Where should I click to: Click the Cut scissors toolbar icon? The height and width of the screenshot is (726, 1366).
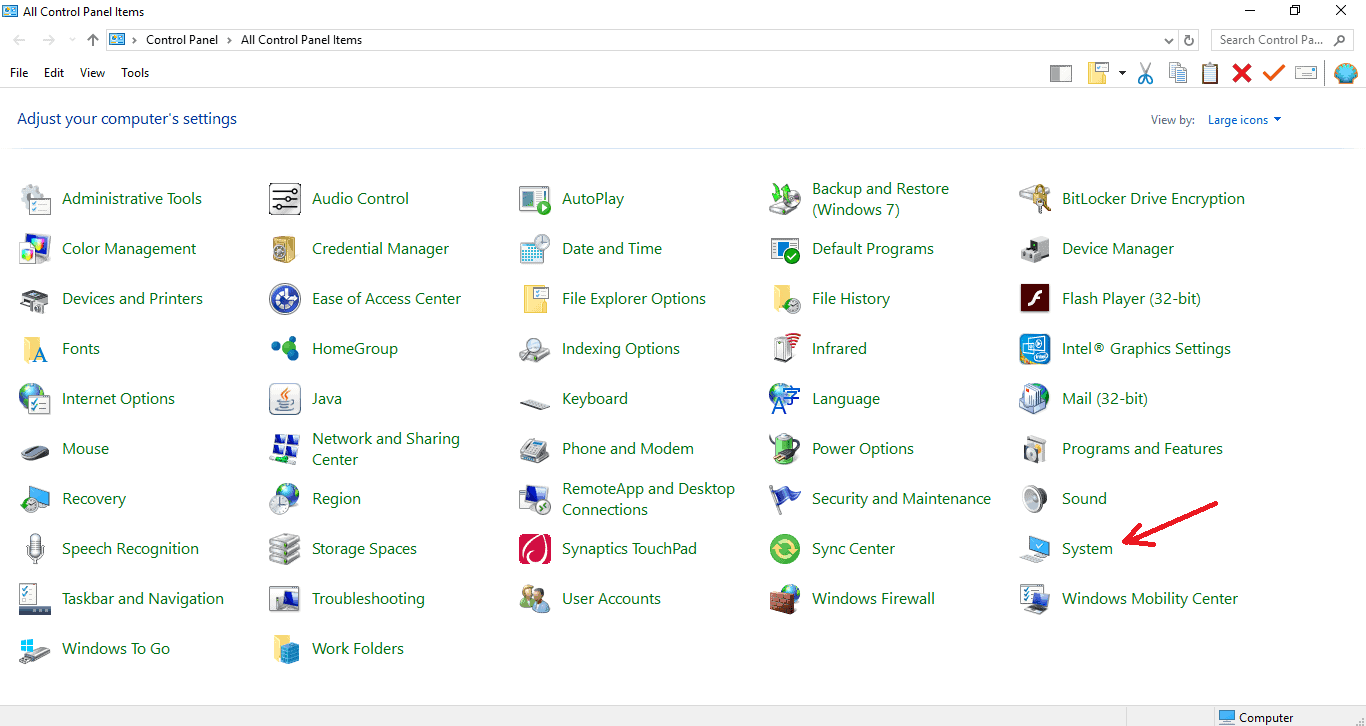pyautogui.click(x=1145, y=73)
